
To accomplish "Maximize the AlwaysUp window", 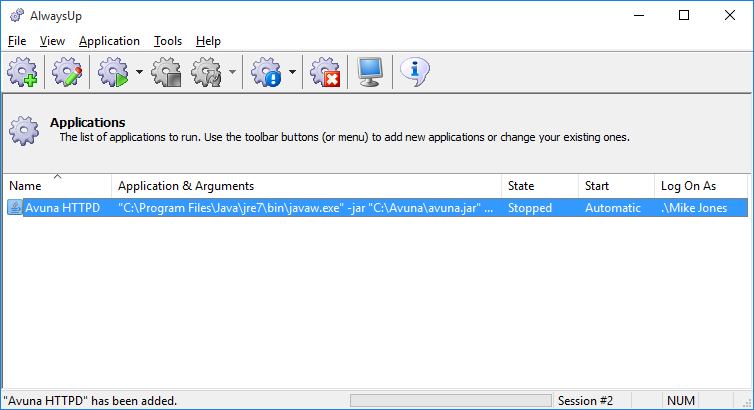I will tap(684, 15).
